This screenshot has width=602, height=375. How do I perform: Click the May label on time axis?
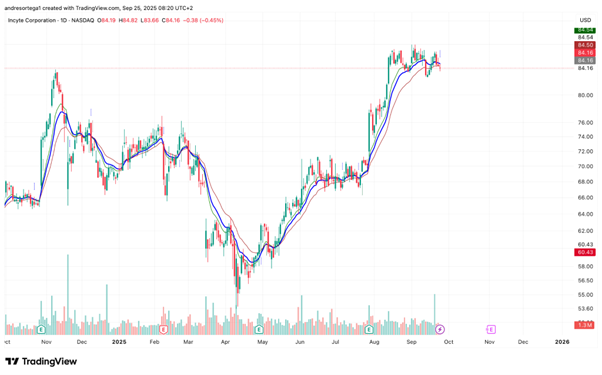pos(263,342)
